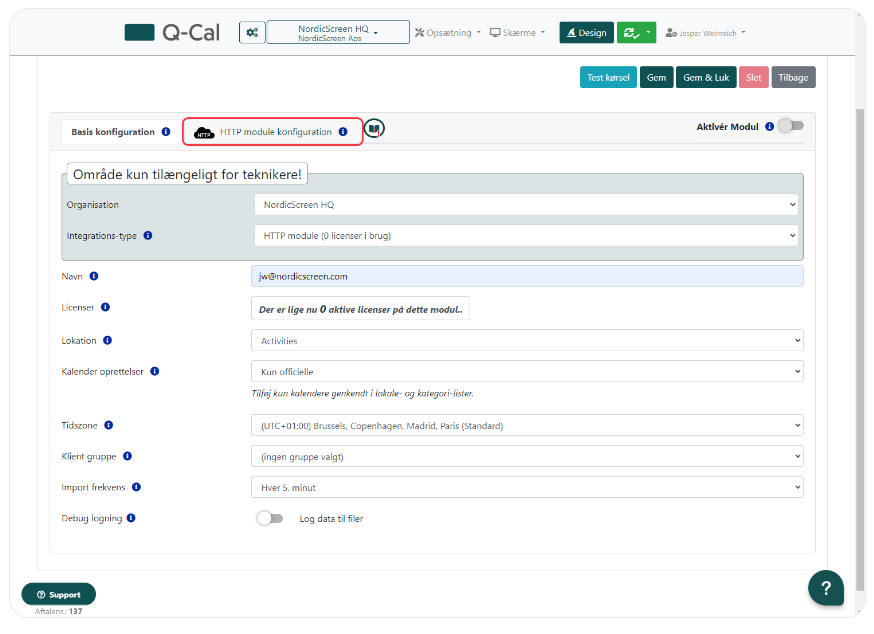Click info icon beside Import frekvens
The width and height of the screenshot is (874, 634).
(x=137, y=487)
